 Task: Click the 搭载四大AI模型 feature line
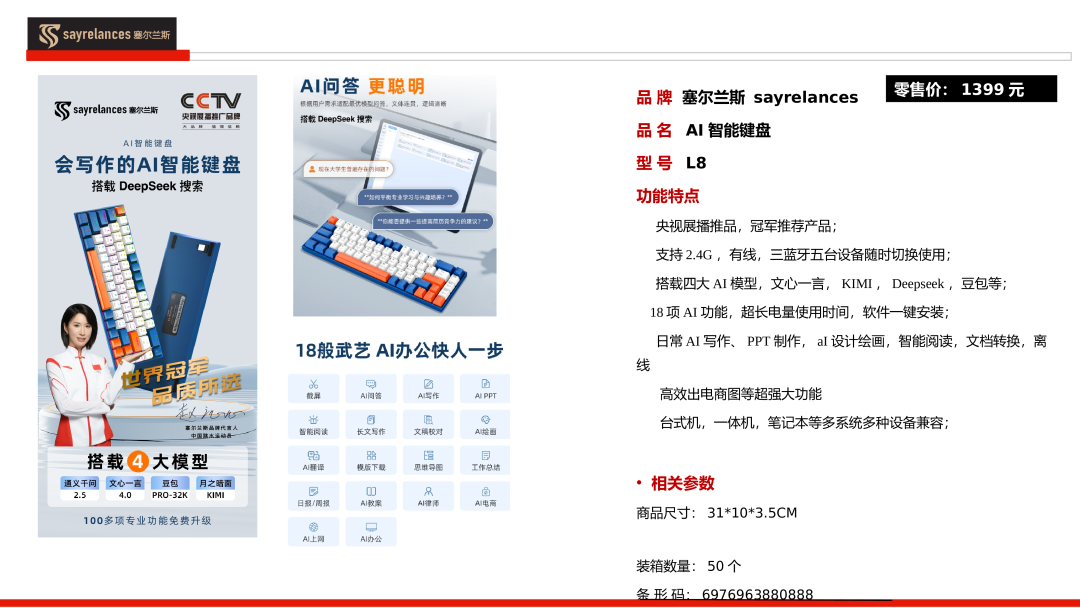click(x=831, y=284)
